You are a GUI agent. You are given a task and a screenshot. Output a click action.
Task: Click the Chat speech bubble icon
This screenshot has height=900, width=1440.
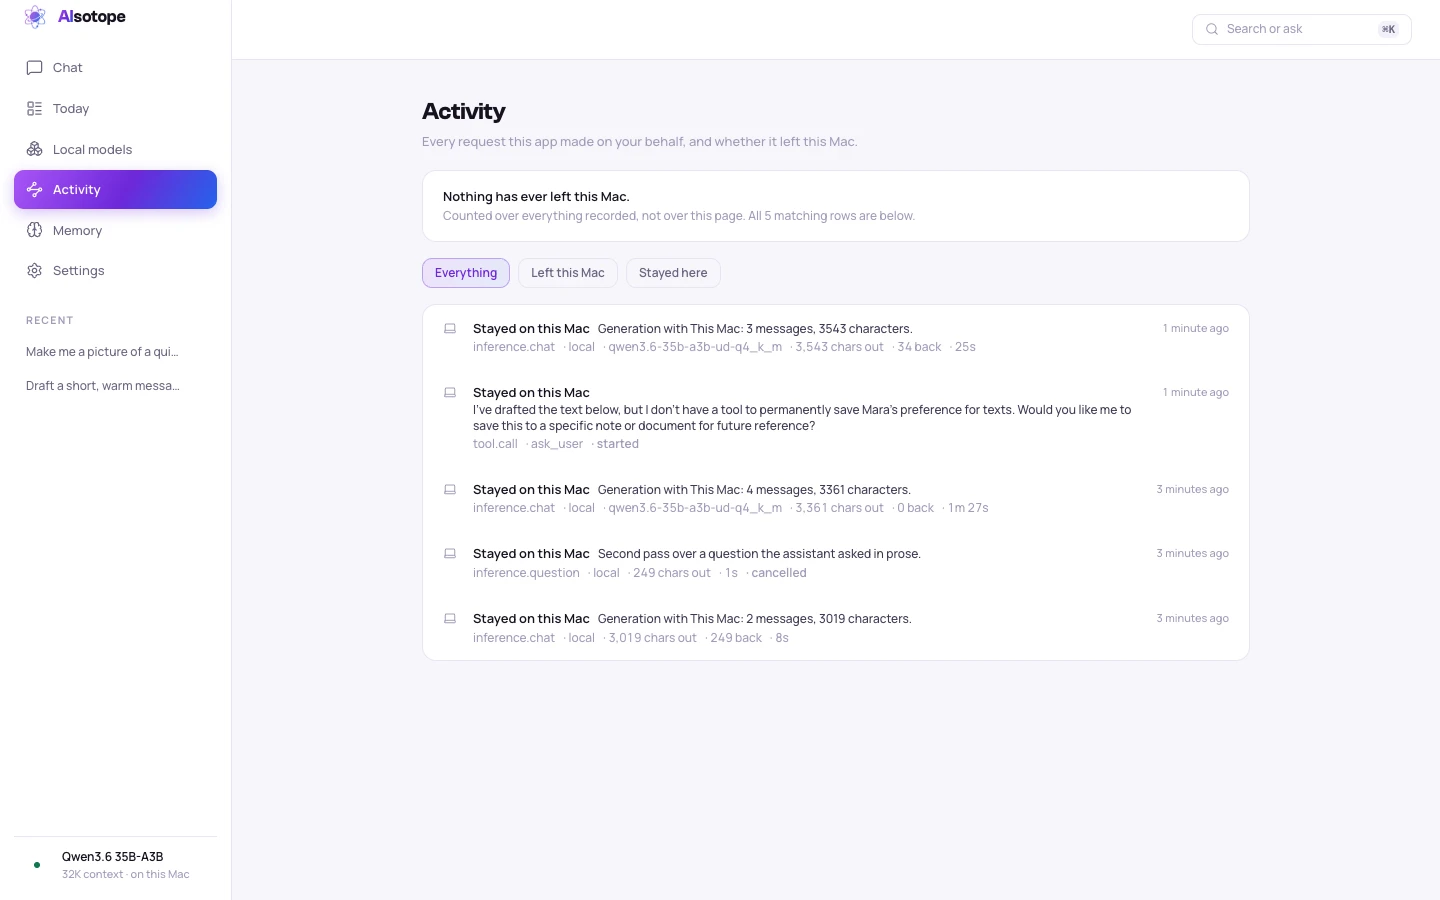point(34,68)
